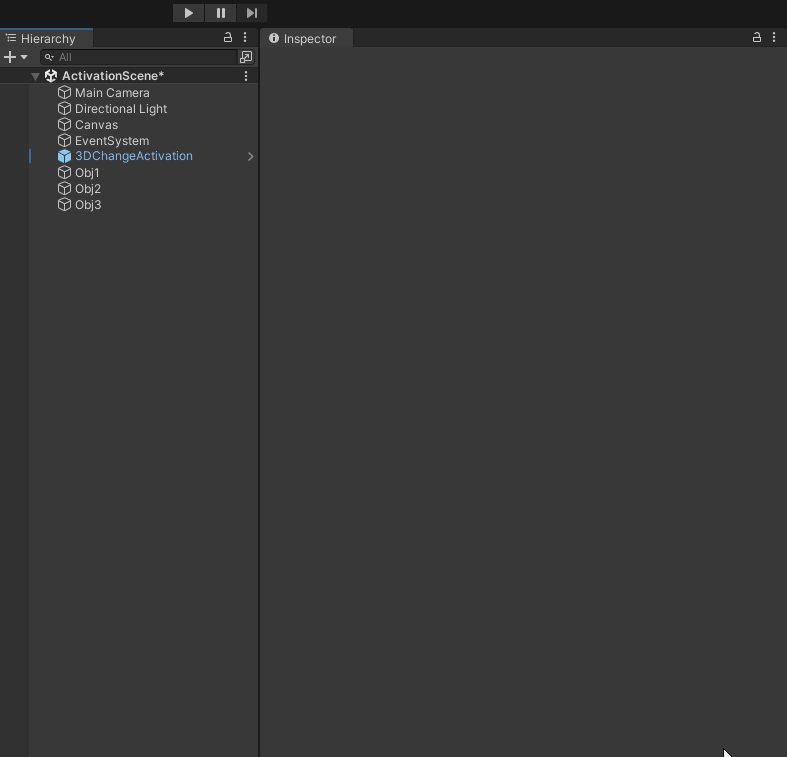Collapse the ActivationScene foldout triangle
Viewport: 787px width, 757px height.
tap(35, 76)
